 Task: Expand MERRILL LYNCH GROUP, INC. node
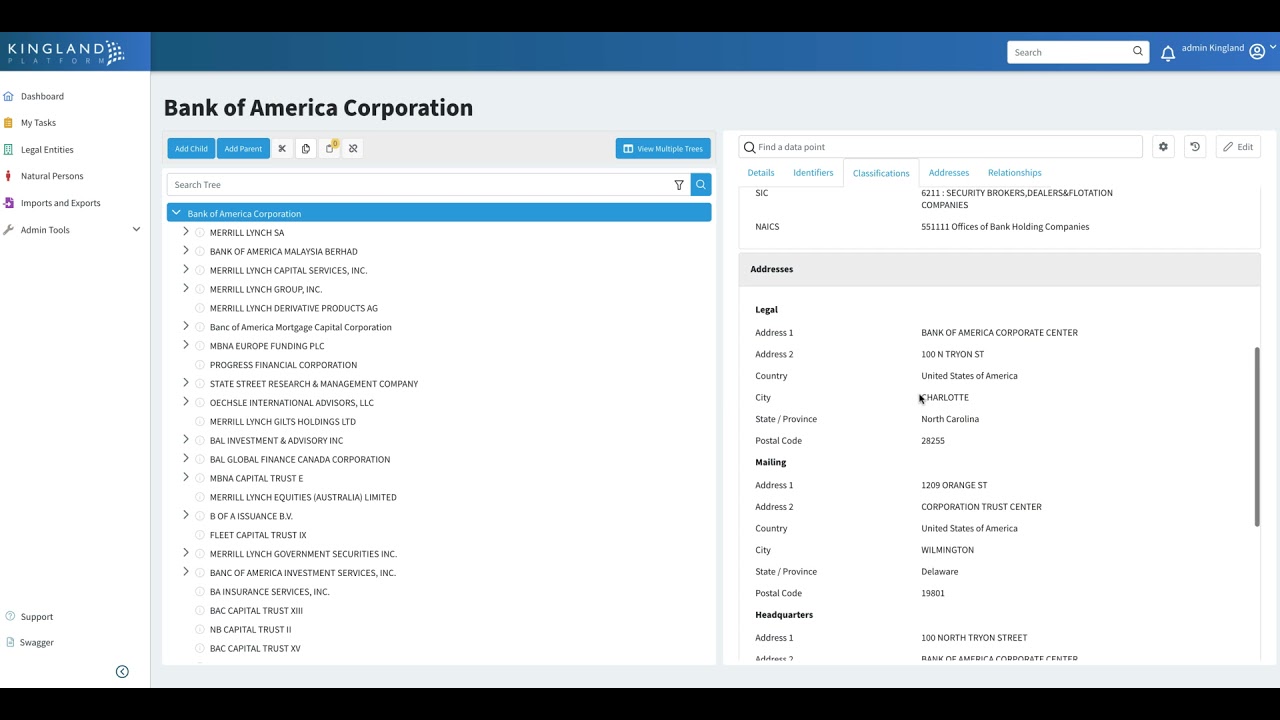pyautogui.click(x=185, y=289)
